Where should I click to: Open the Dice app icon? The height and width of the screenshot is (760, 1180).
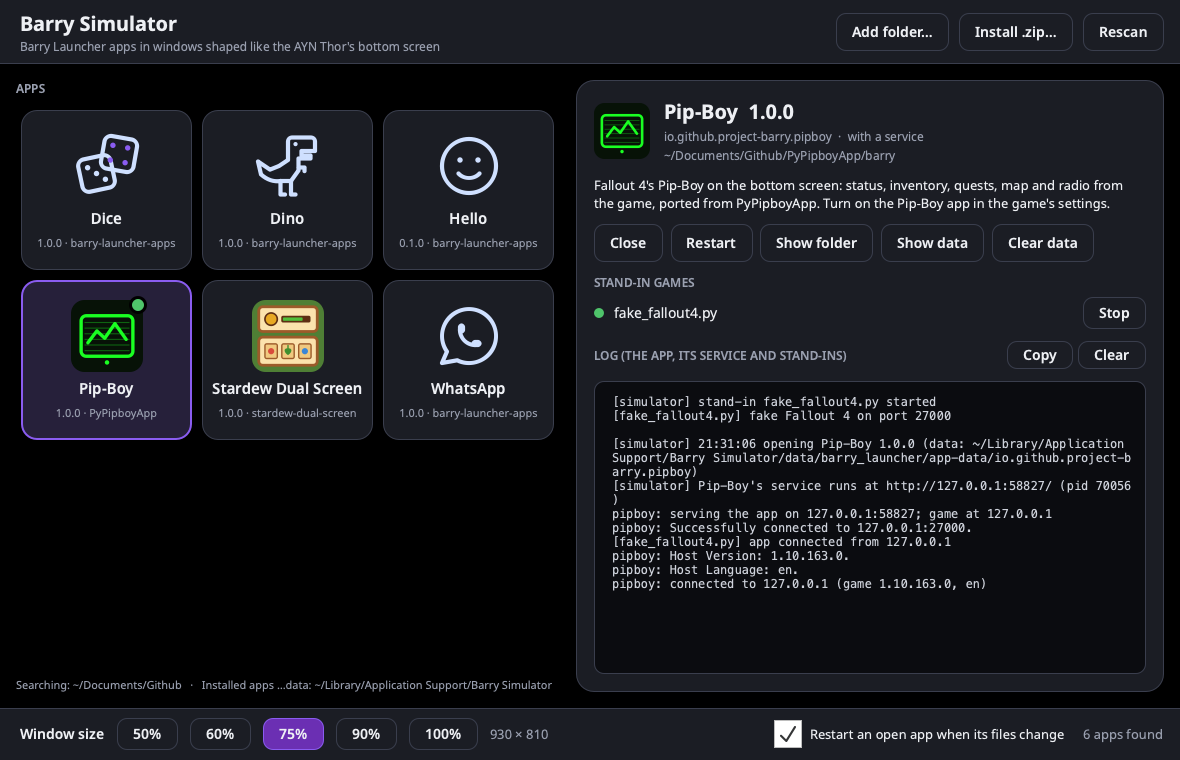click(x=107, y=163)
